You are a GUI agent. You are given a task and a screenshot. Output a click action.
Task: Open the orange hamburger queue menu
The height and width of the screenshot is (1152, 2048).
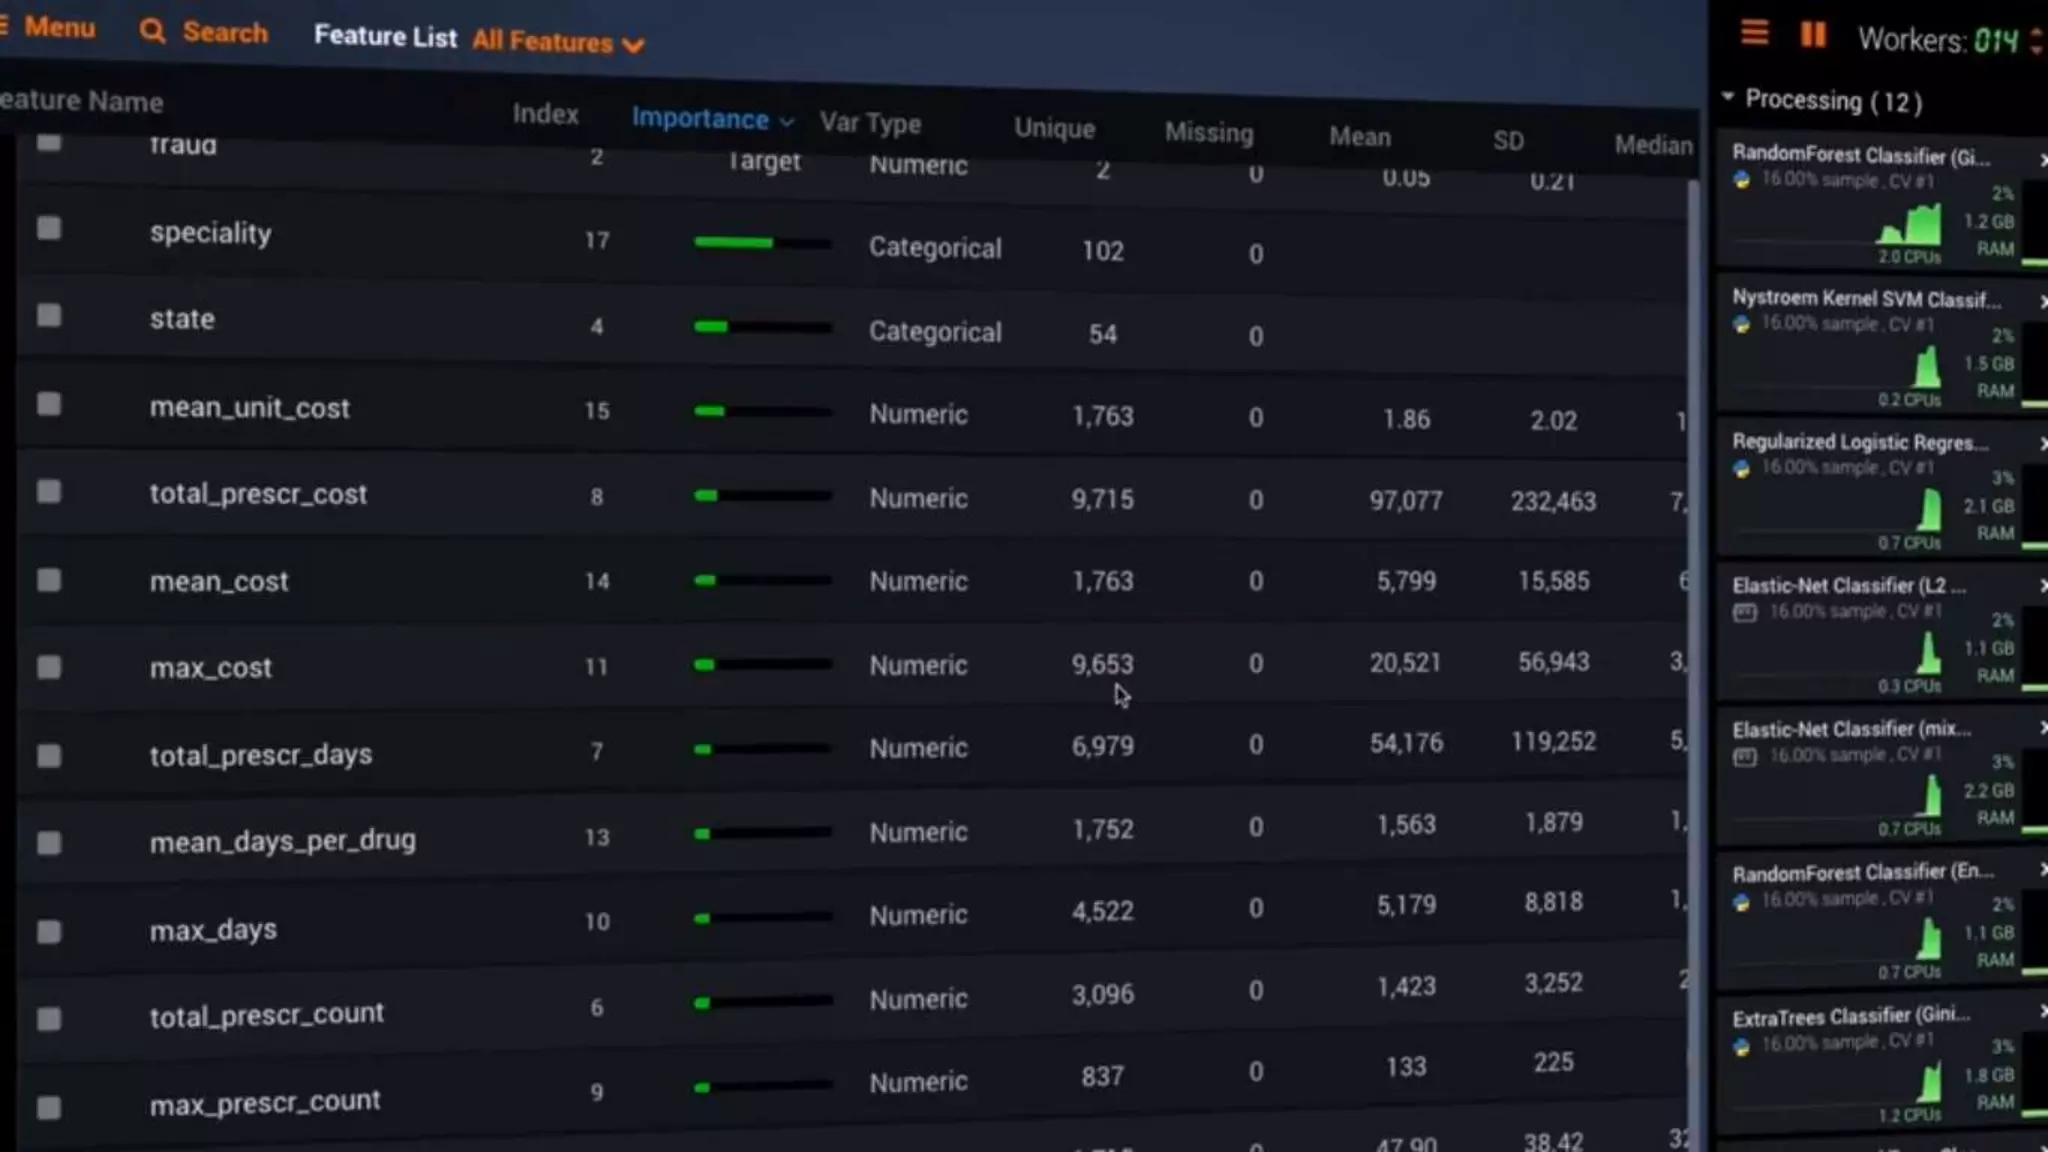coord(1754,34)
